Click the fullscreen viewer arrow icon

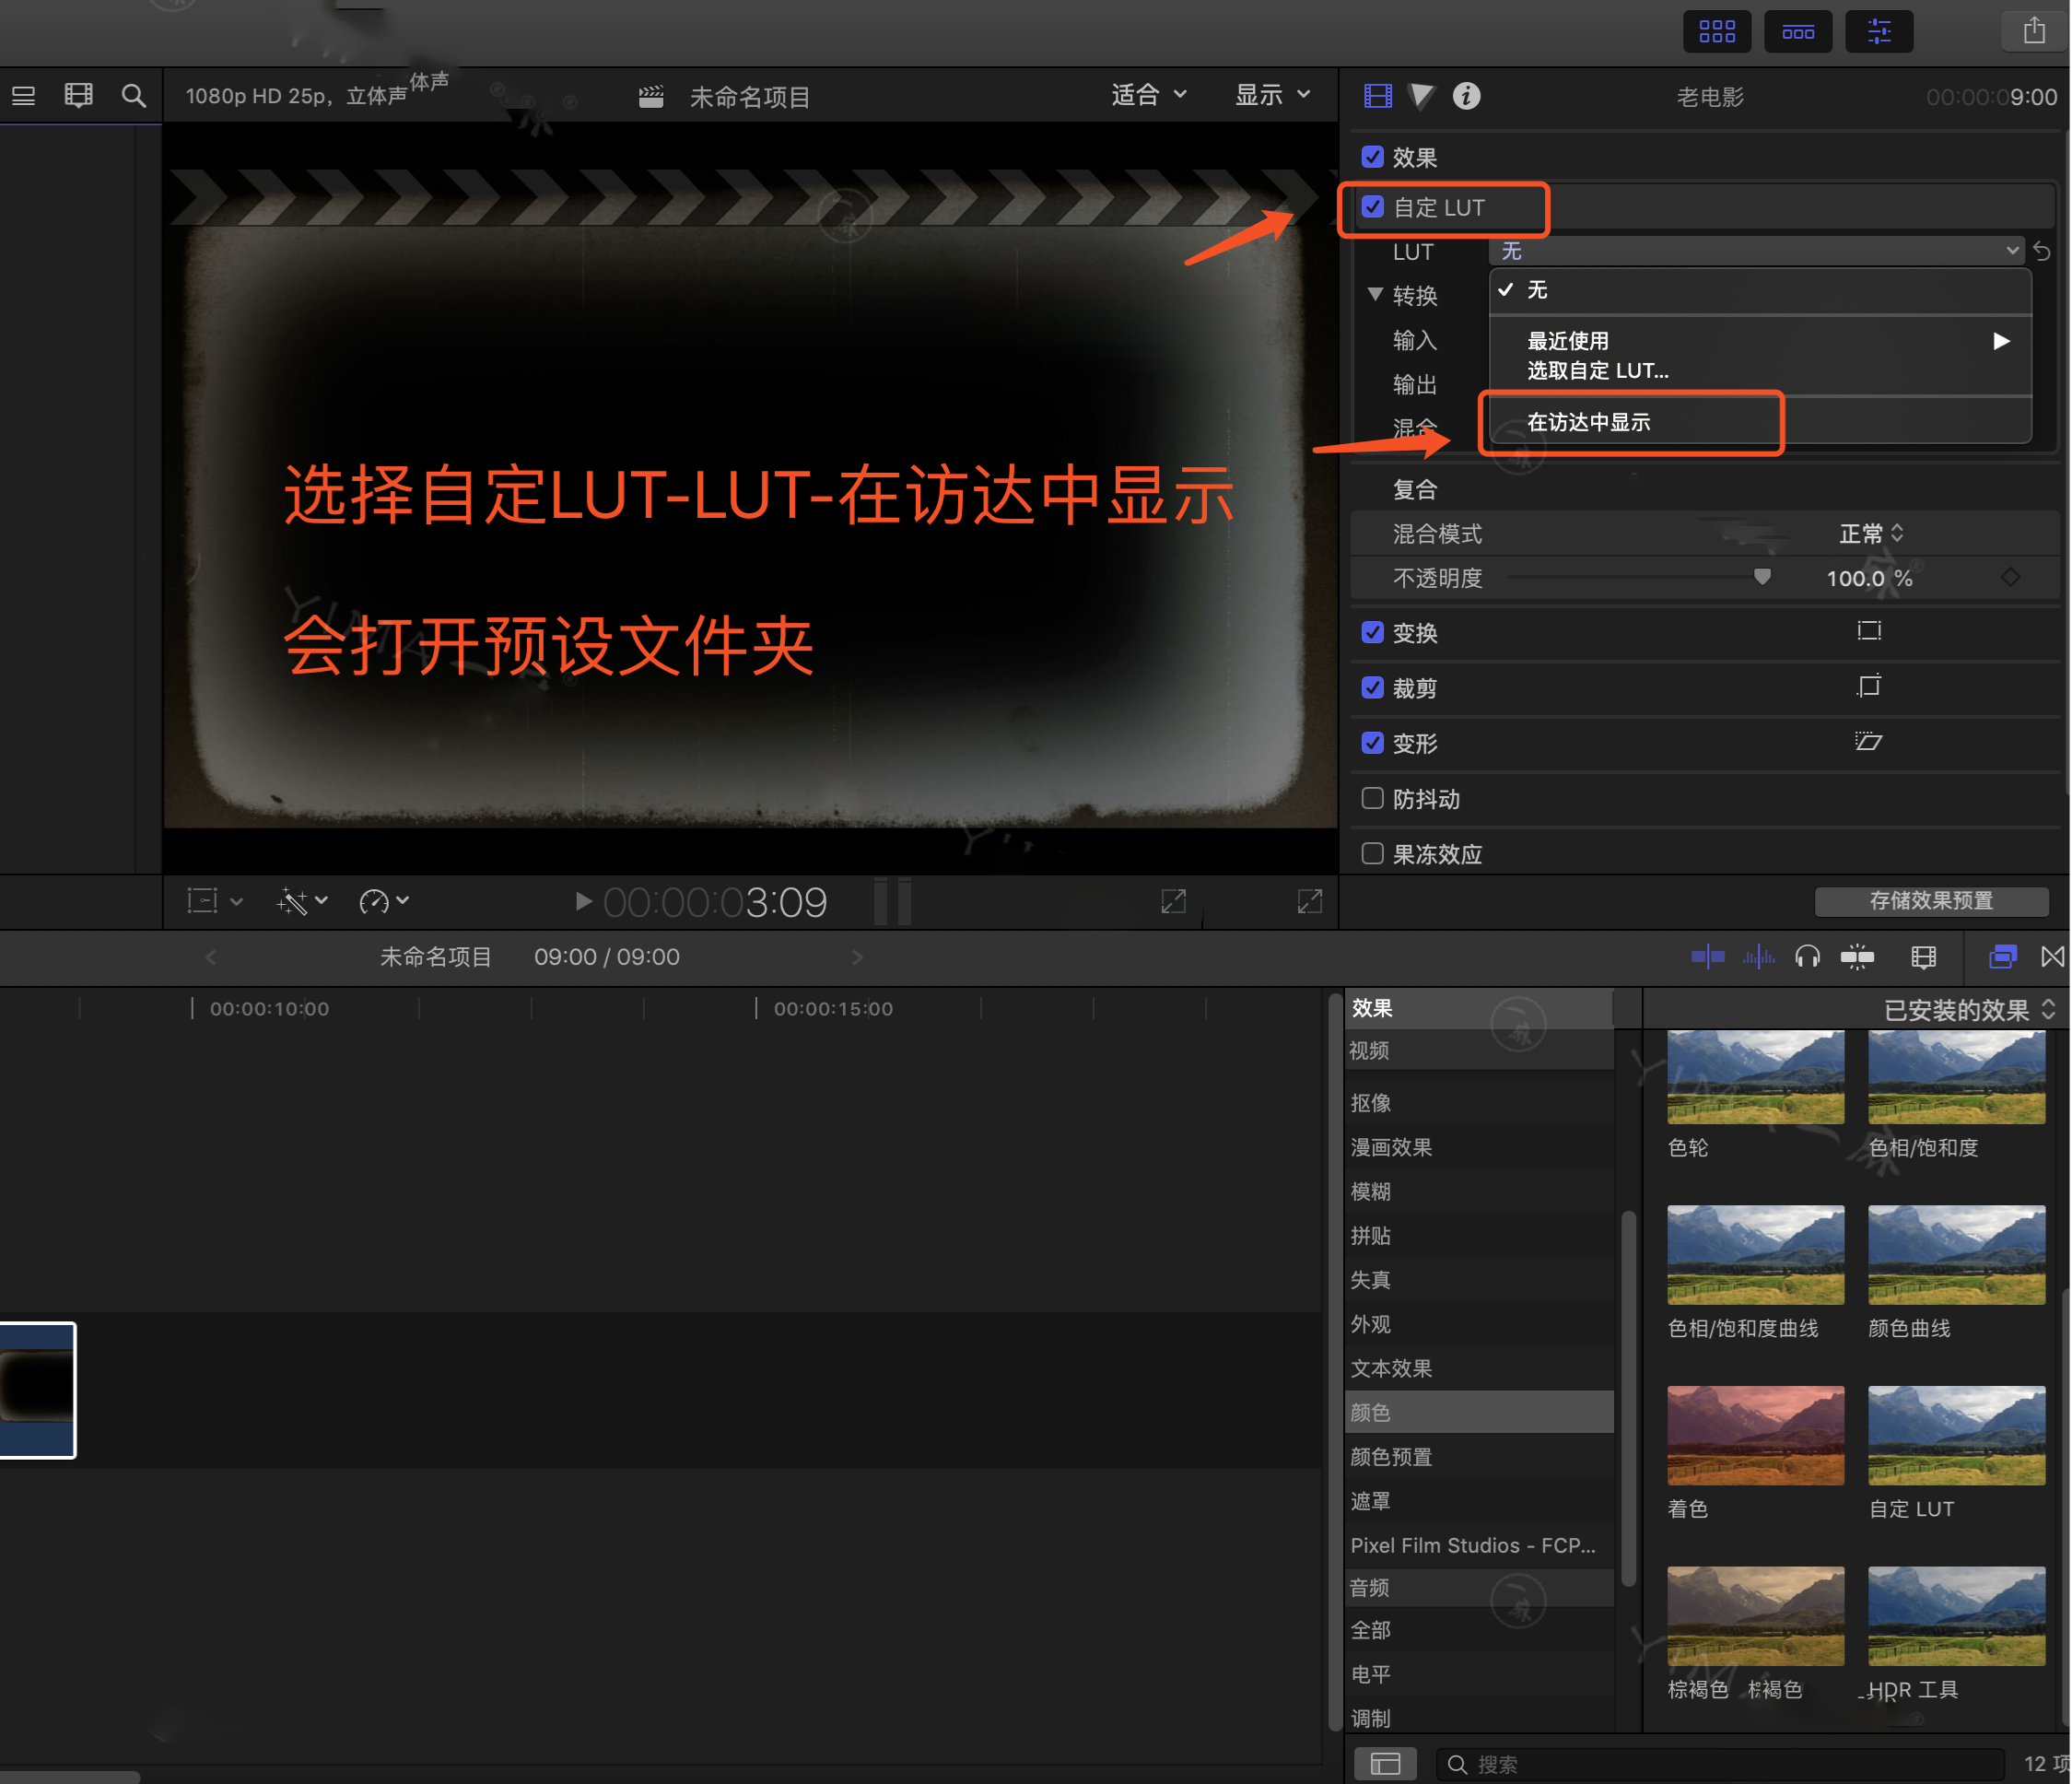tap(1309, 901)
